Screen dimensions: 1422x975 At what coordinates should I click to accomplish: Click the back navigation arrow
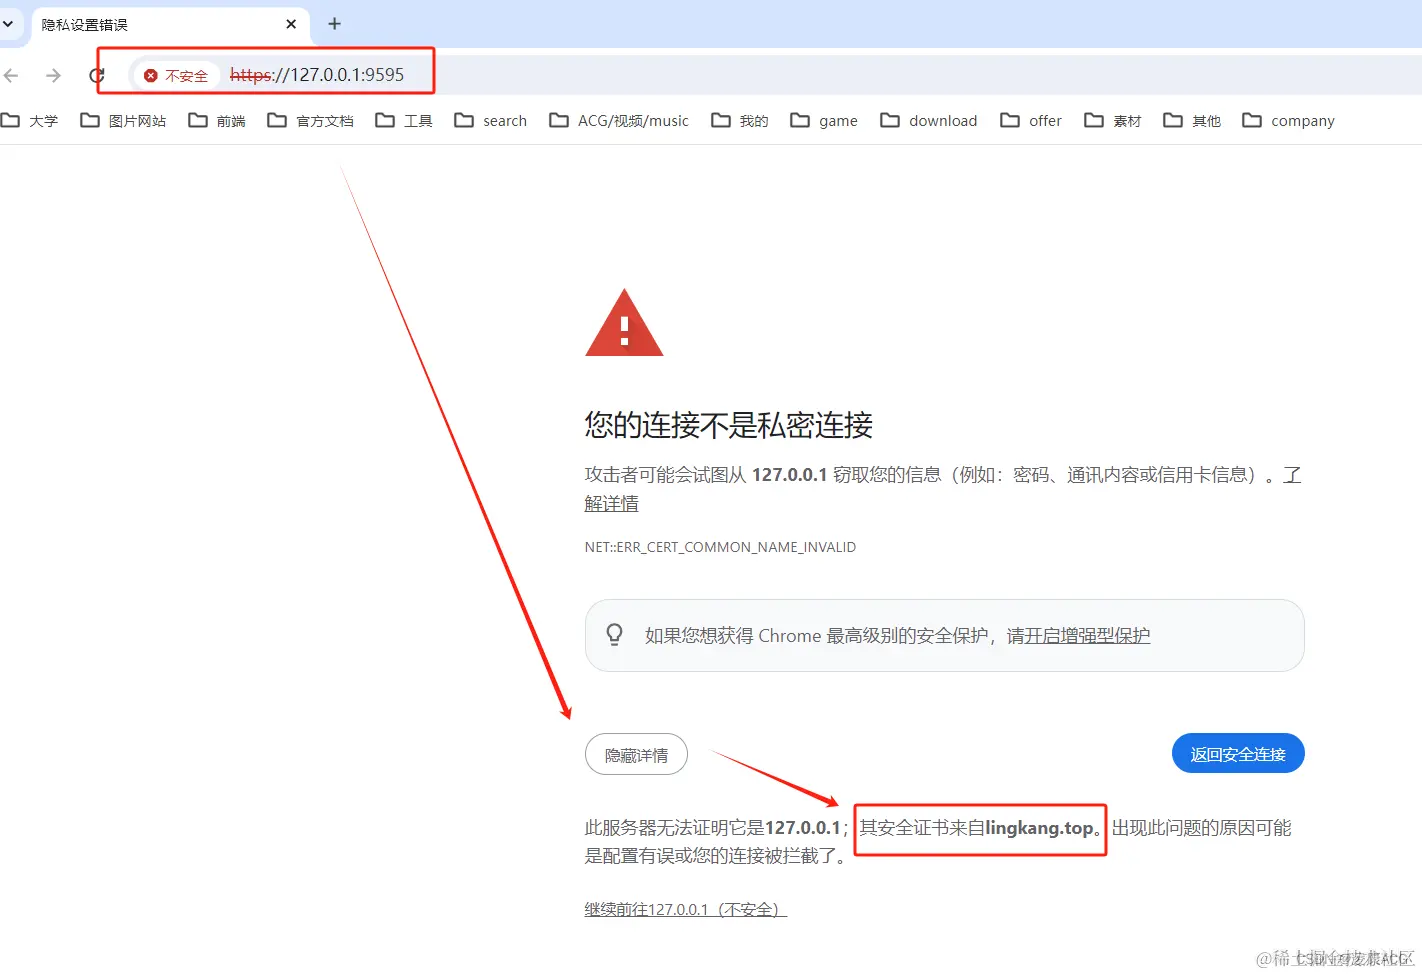point(10,75)
